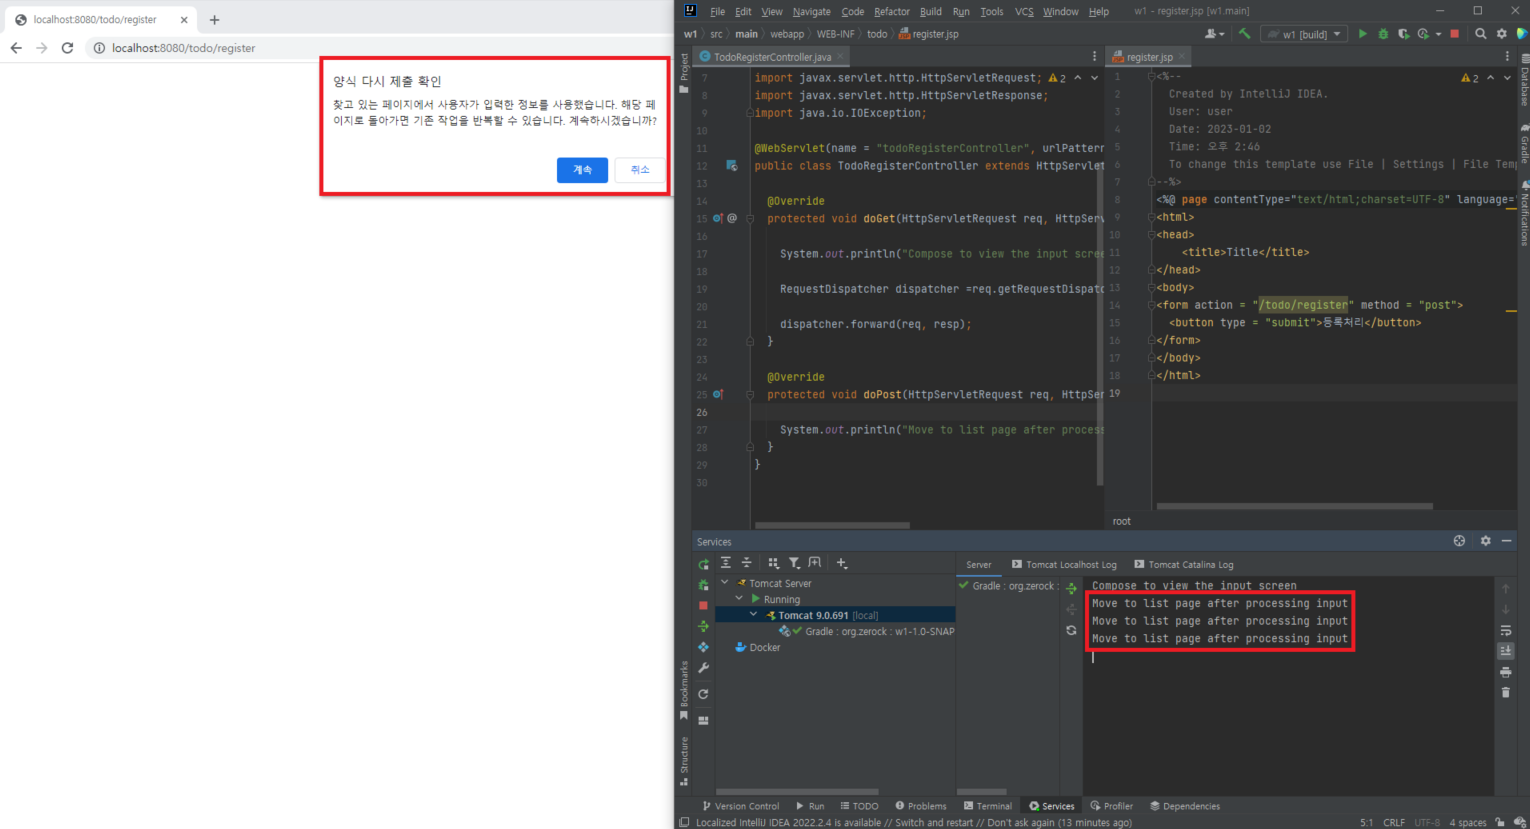The width and height of the screenshot is (1530, 829).
Task: Open IDE settings gear in toolbar
Action: tap(1501, 34)
